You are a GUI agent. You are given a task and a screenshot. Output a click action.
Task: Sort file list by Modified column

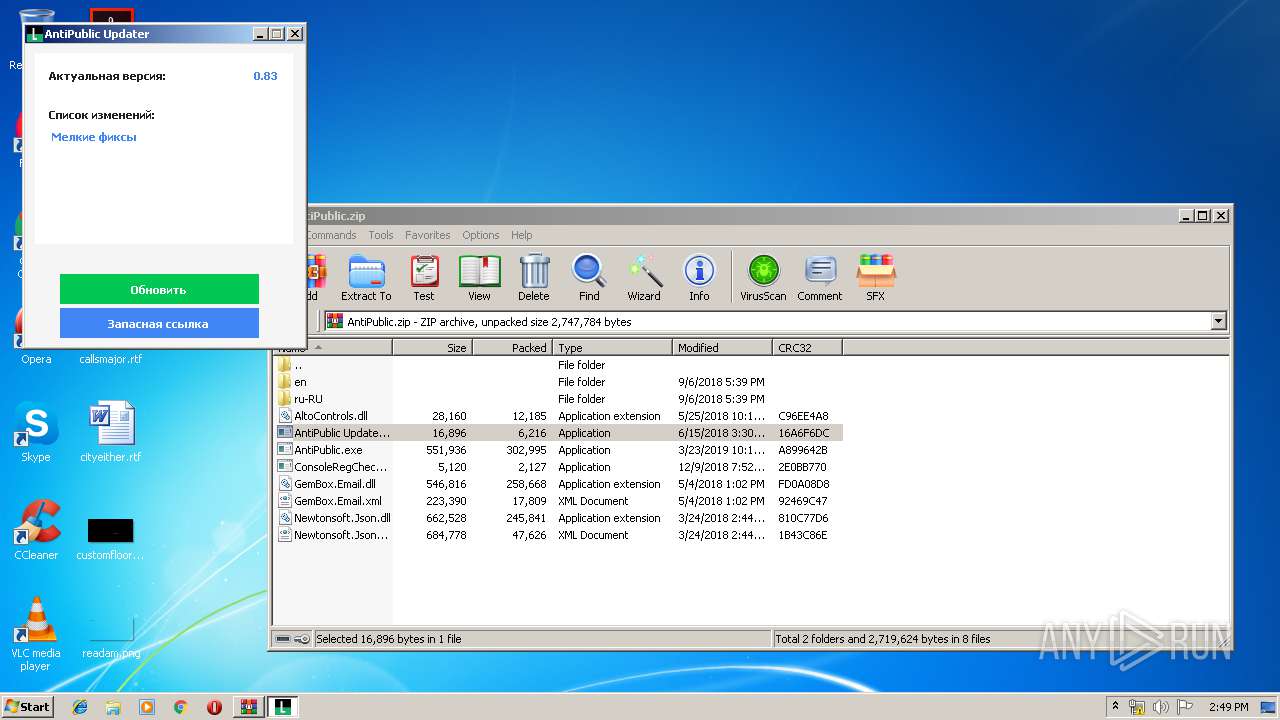(x=722, y=348)
